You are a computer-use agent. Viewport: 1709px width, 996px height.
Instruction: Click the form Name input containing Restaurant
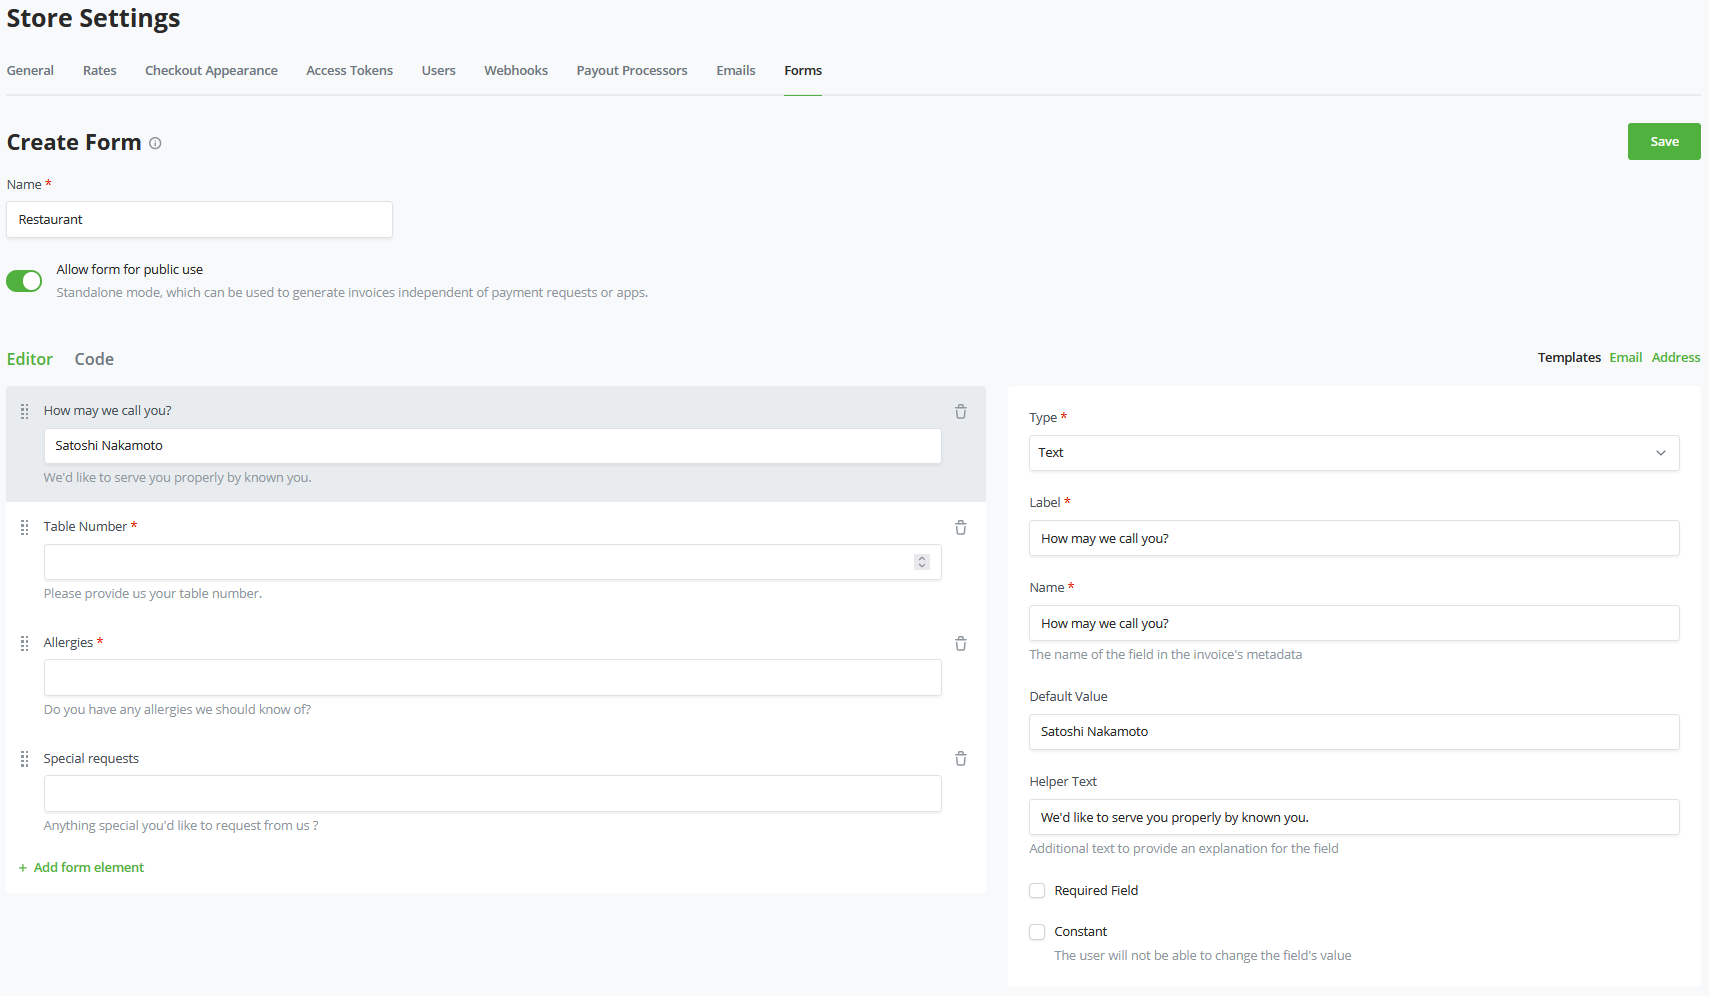click(199, 220)
